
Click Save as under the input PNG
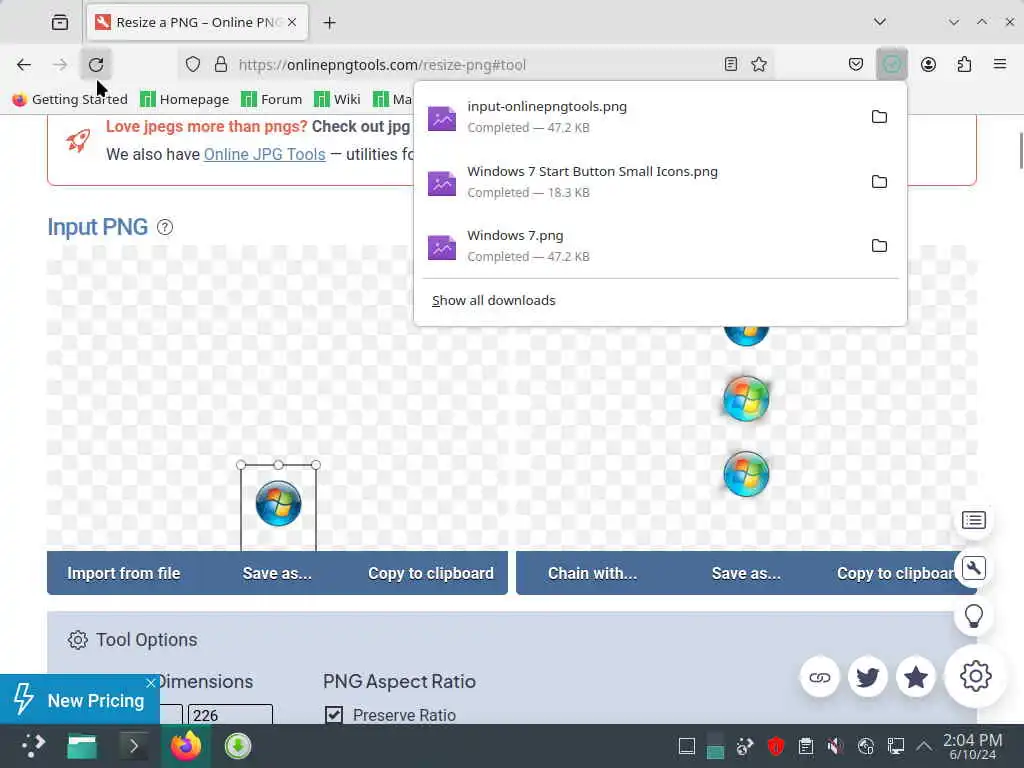(x=277, y=573)
